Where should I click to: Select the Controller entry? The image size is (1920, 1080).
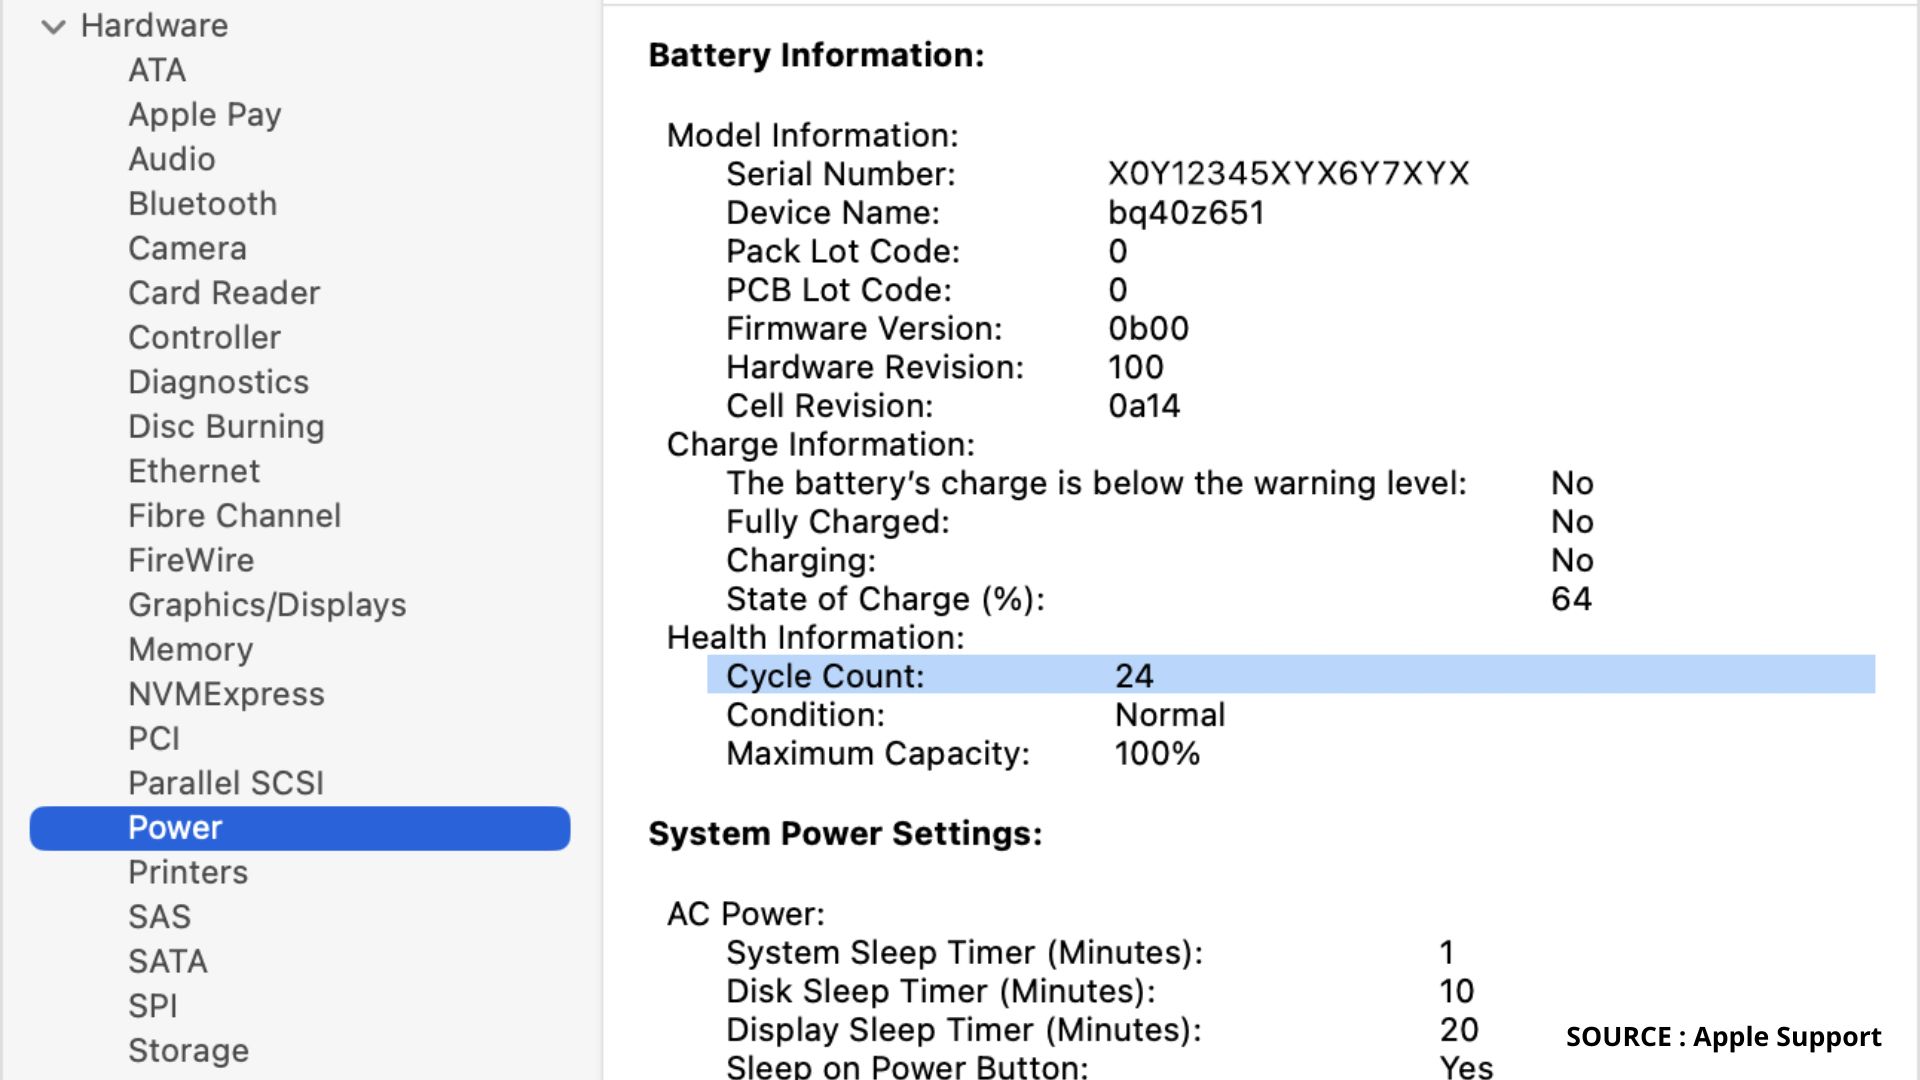click(x=205, y=337)
